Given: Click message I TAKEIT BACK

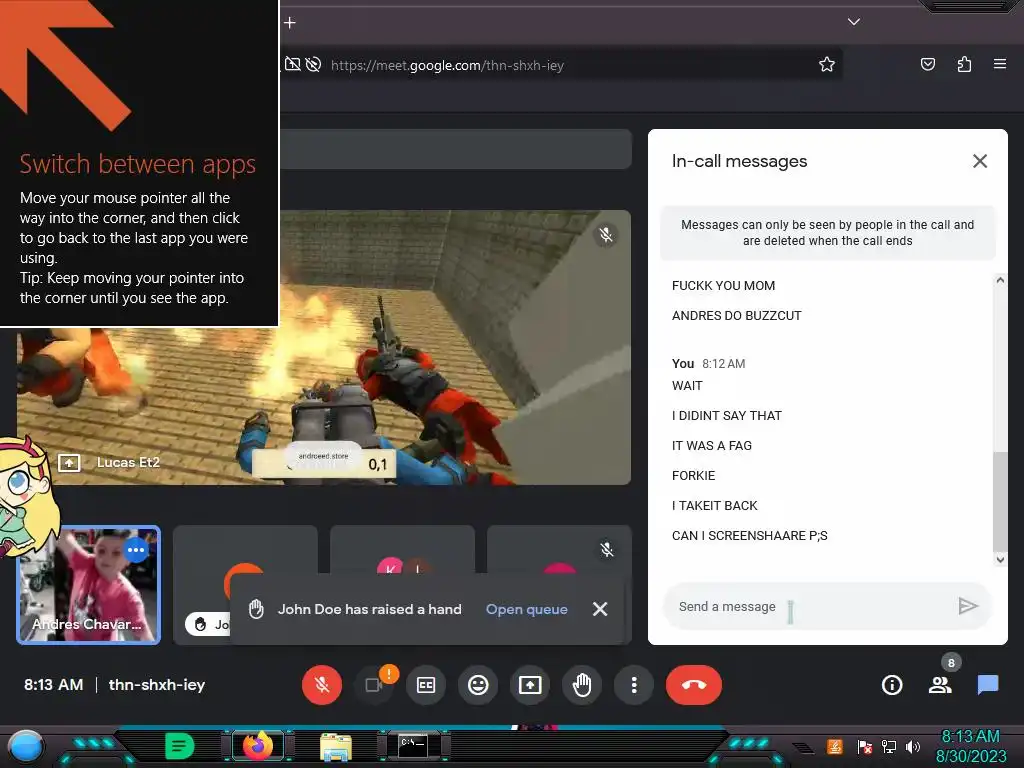Looking at the screenshot, I should point(714,505).
